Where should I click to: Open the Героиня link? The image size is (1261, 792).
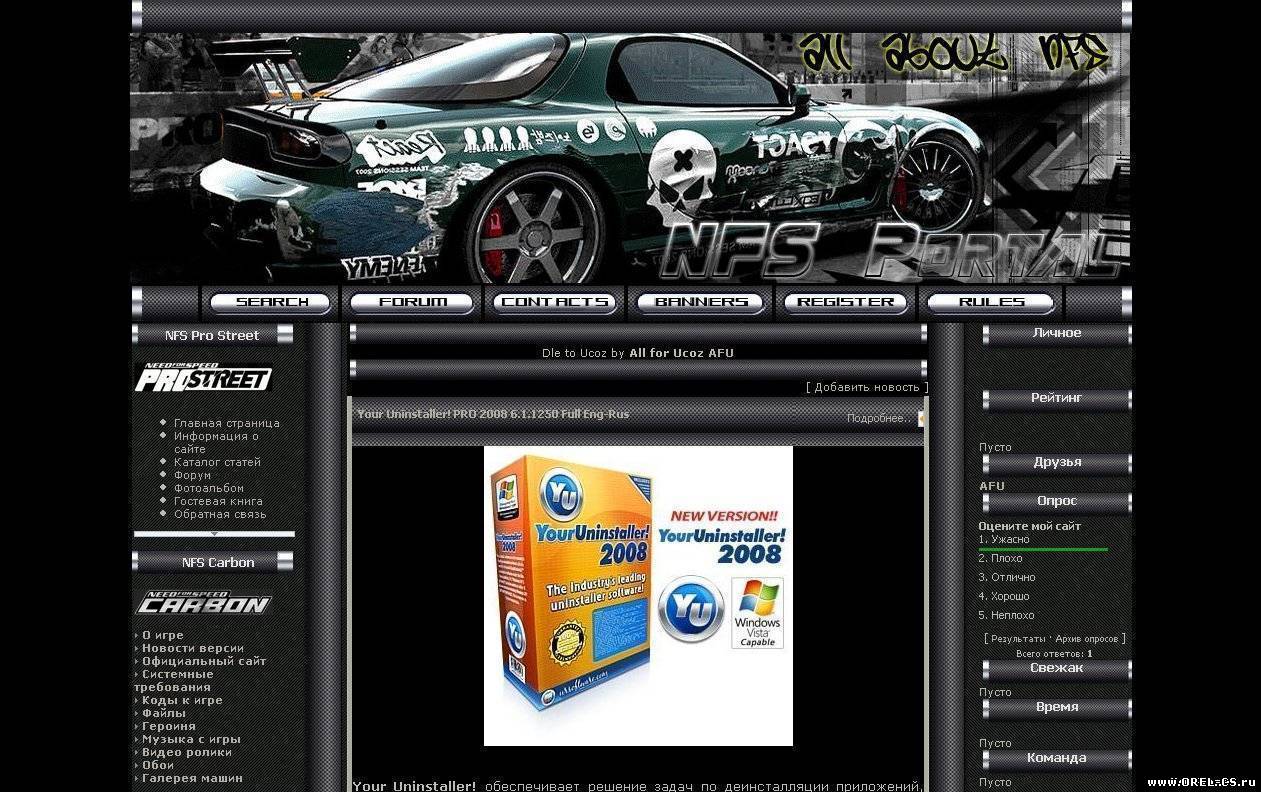168,726
